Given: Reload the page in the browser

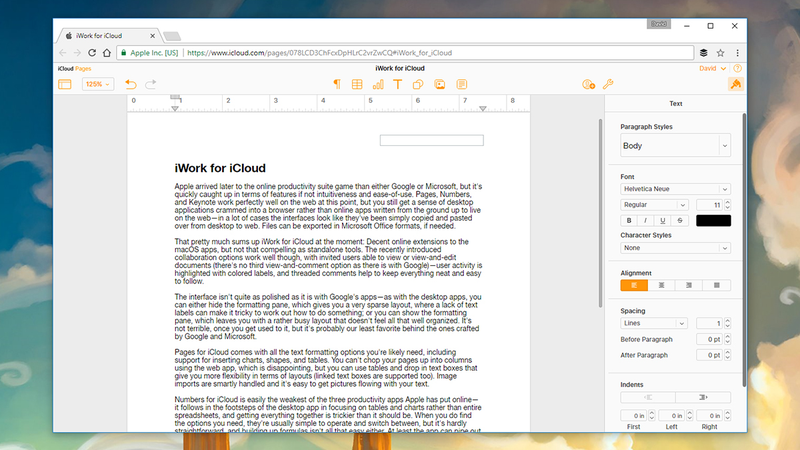Looking at the screenshot, I should click(x=92, y=53).
